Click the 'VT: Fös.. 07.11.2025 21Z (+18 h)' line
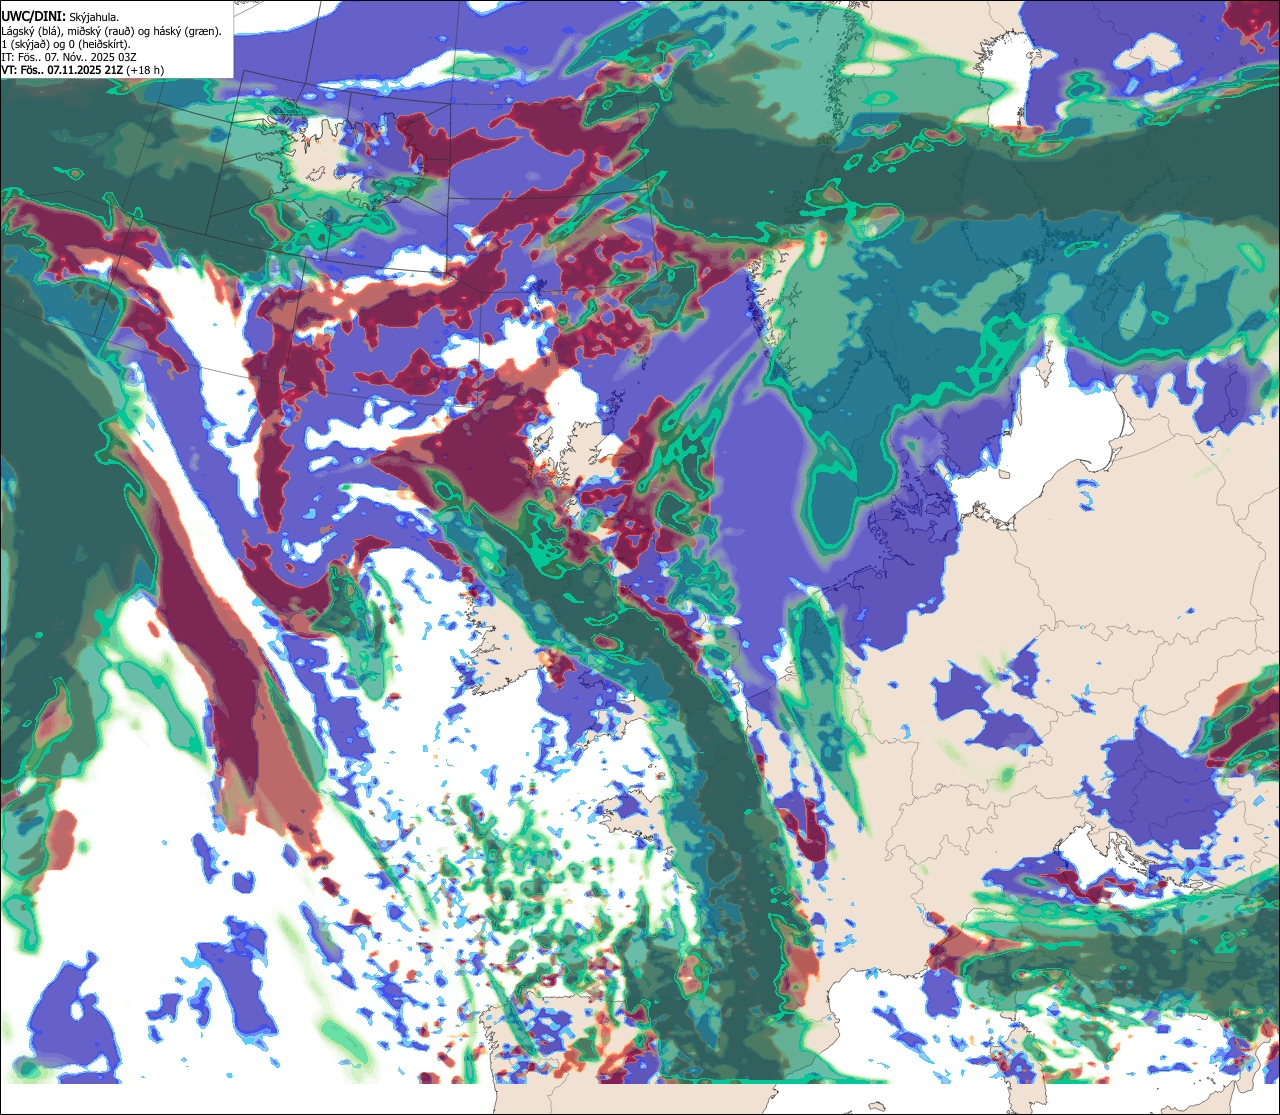 coord(83,70)
